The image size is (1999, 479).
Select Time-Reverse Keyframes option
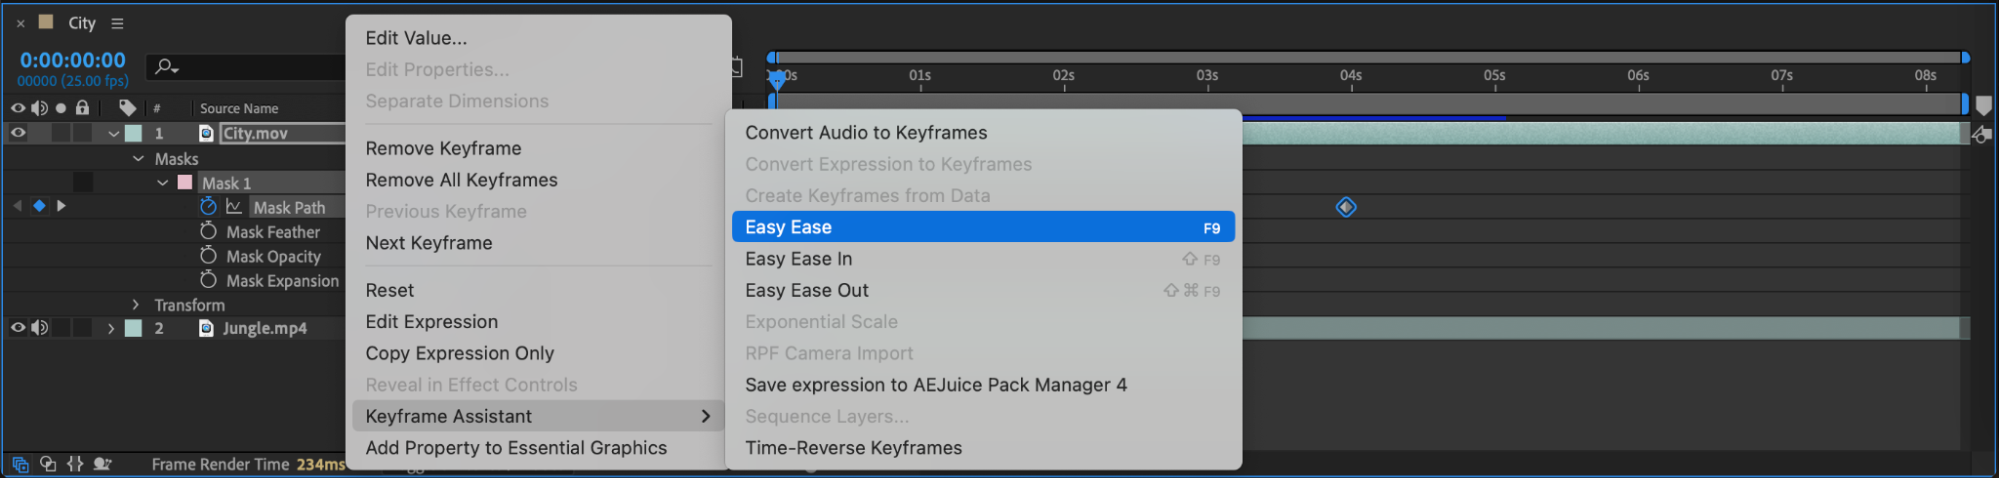853,448
